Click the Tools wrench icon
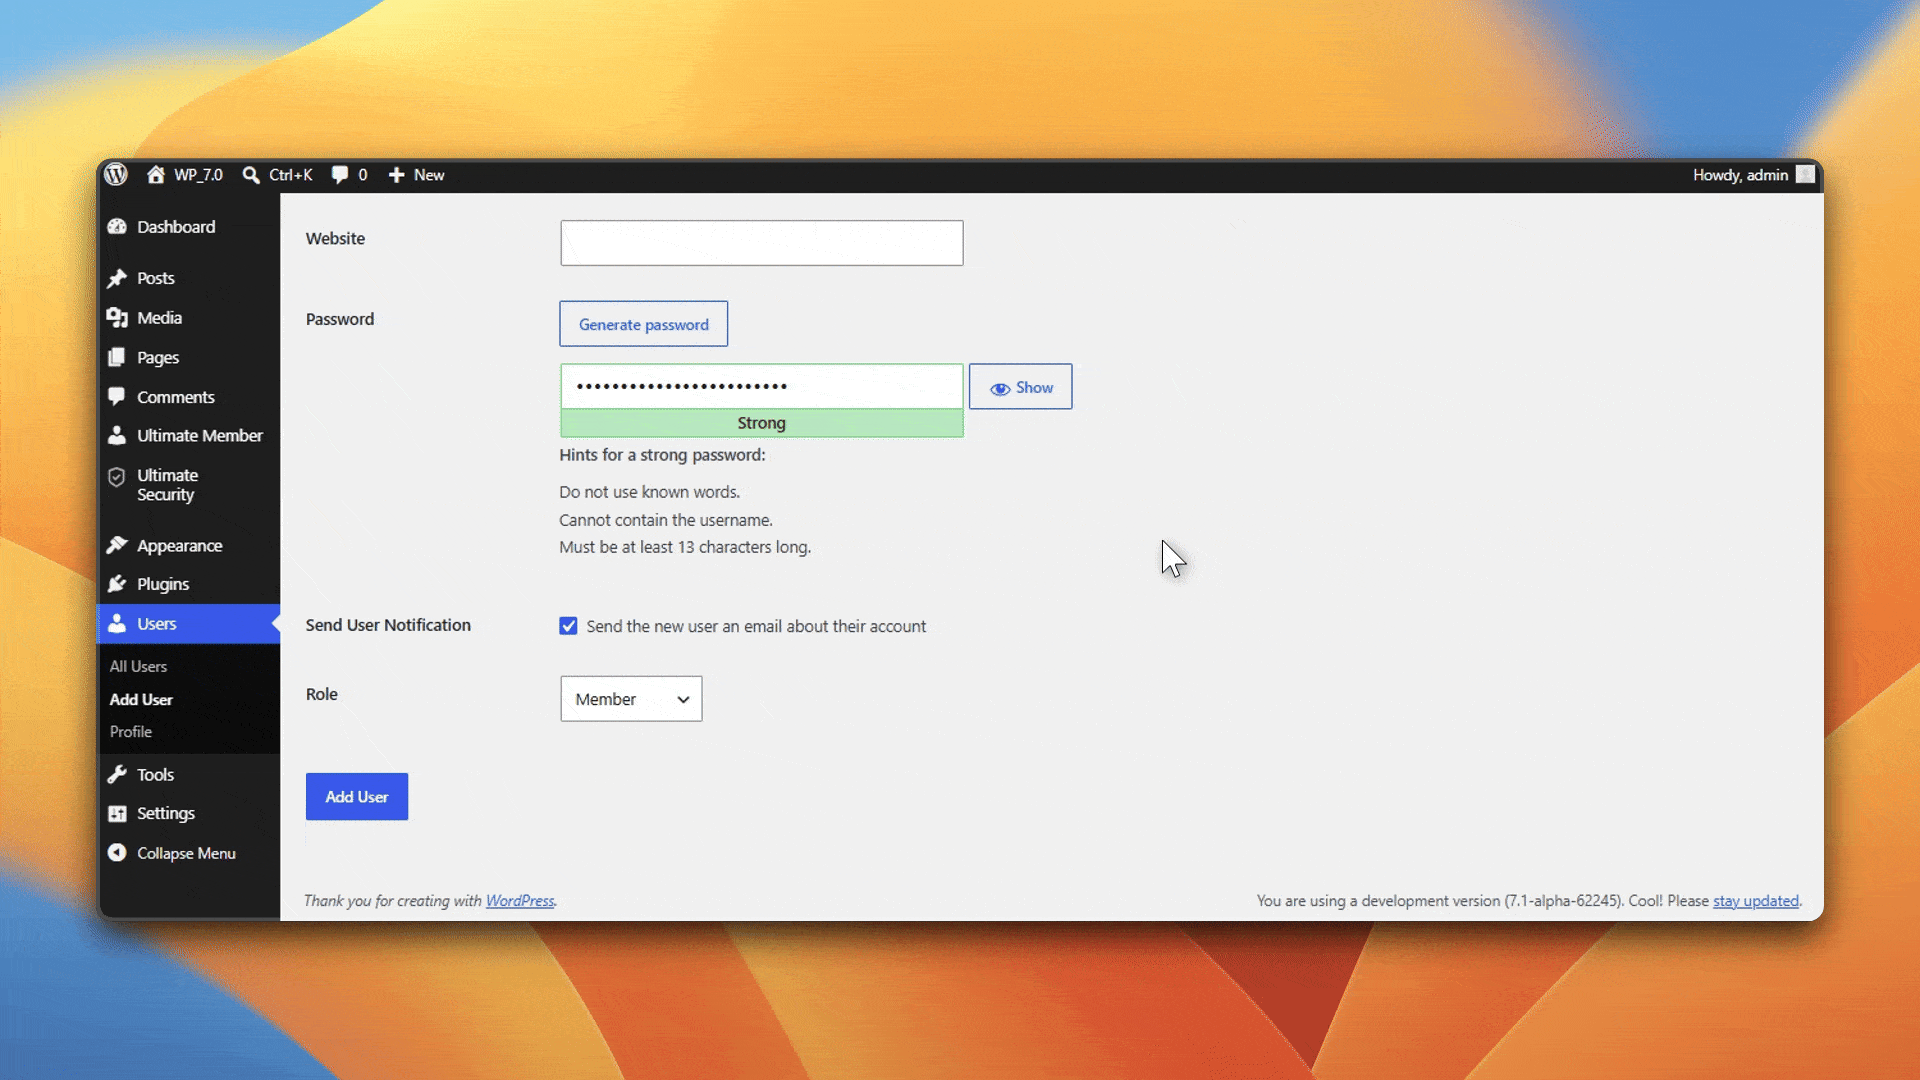The image size is (1920, 1080). coord(117,774)
